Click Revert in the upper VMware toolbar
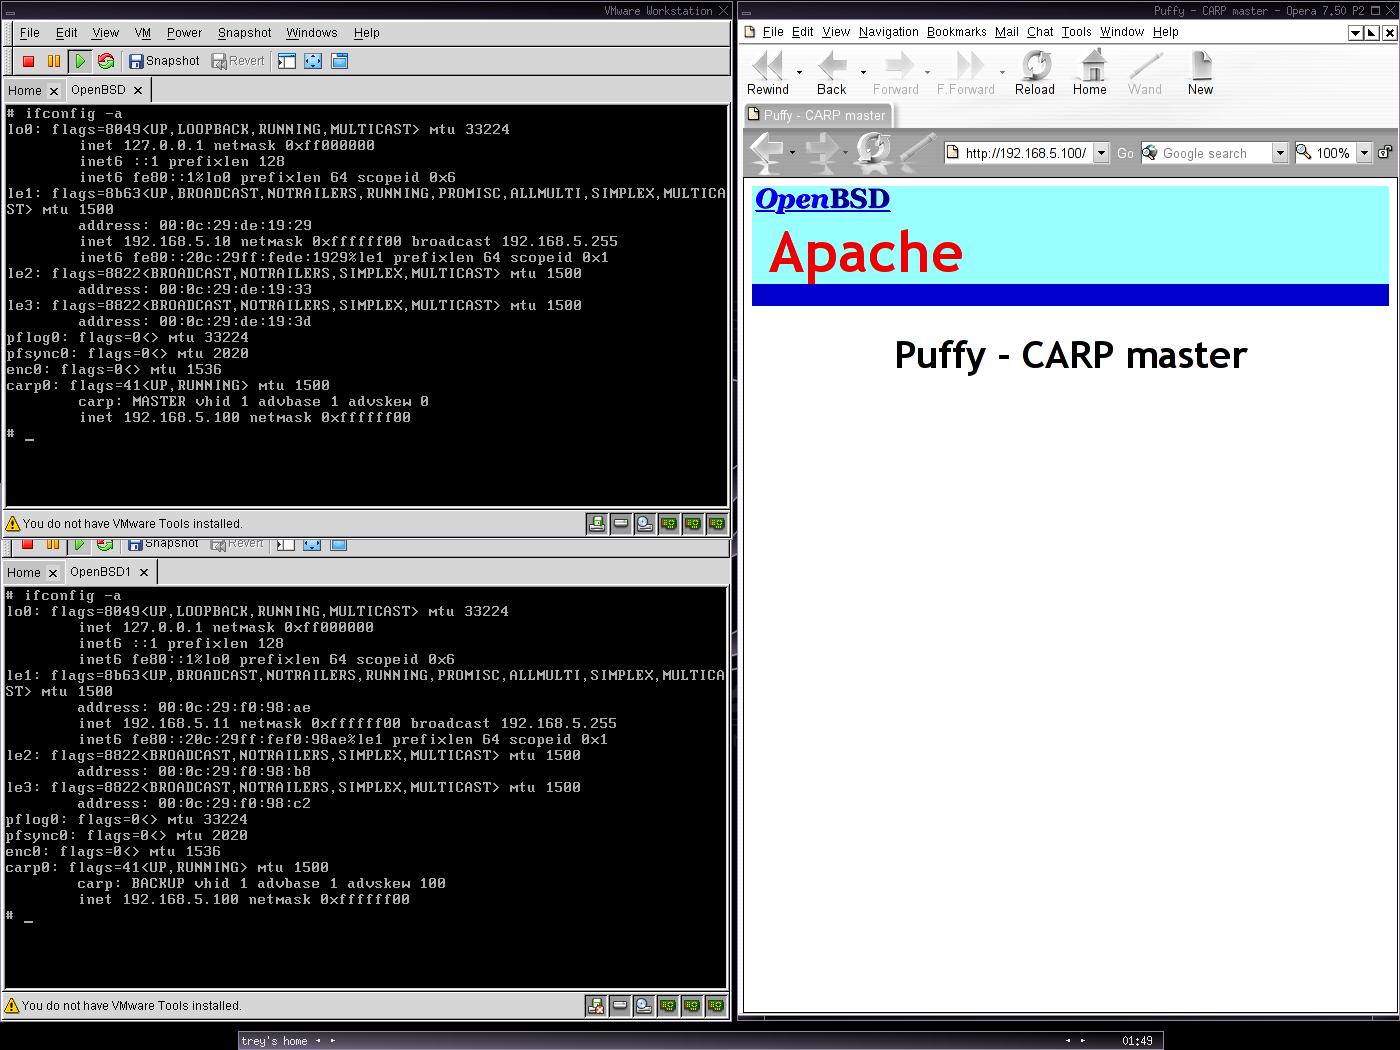This screenshot has width=1400, height=1050. point(238,61)
